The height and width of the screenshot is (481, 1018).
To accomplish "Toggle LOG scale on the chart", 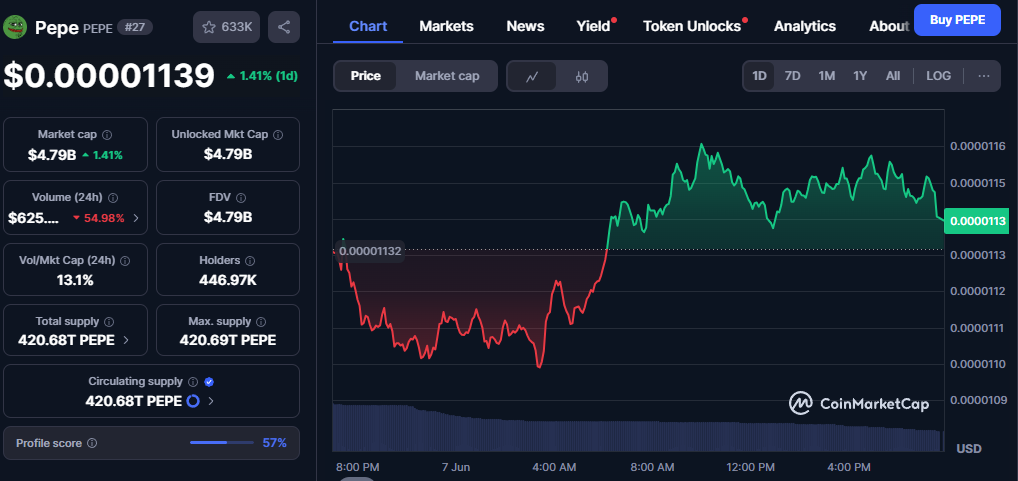I will tap(938, 76).
